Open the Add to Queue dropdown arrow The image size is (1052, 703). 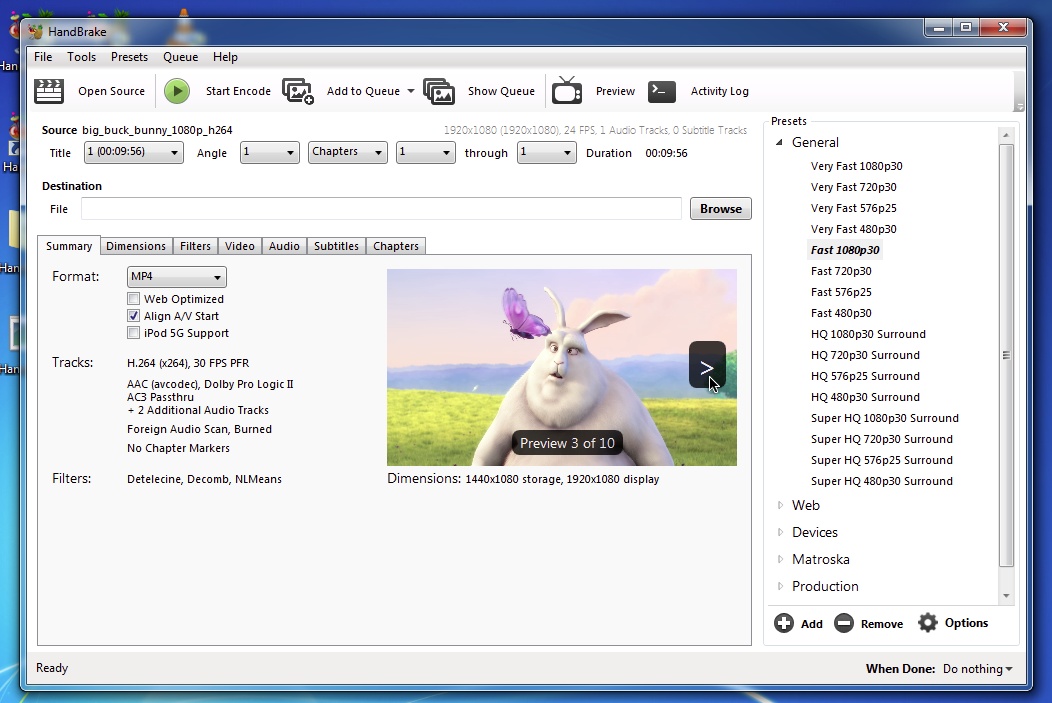pyautogui.click(x=411, y=91)
